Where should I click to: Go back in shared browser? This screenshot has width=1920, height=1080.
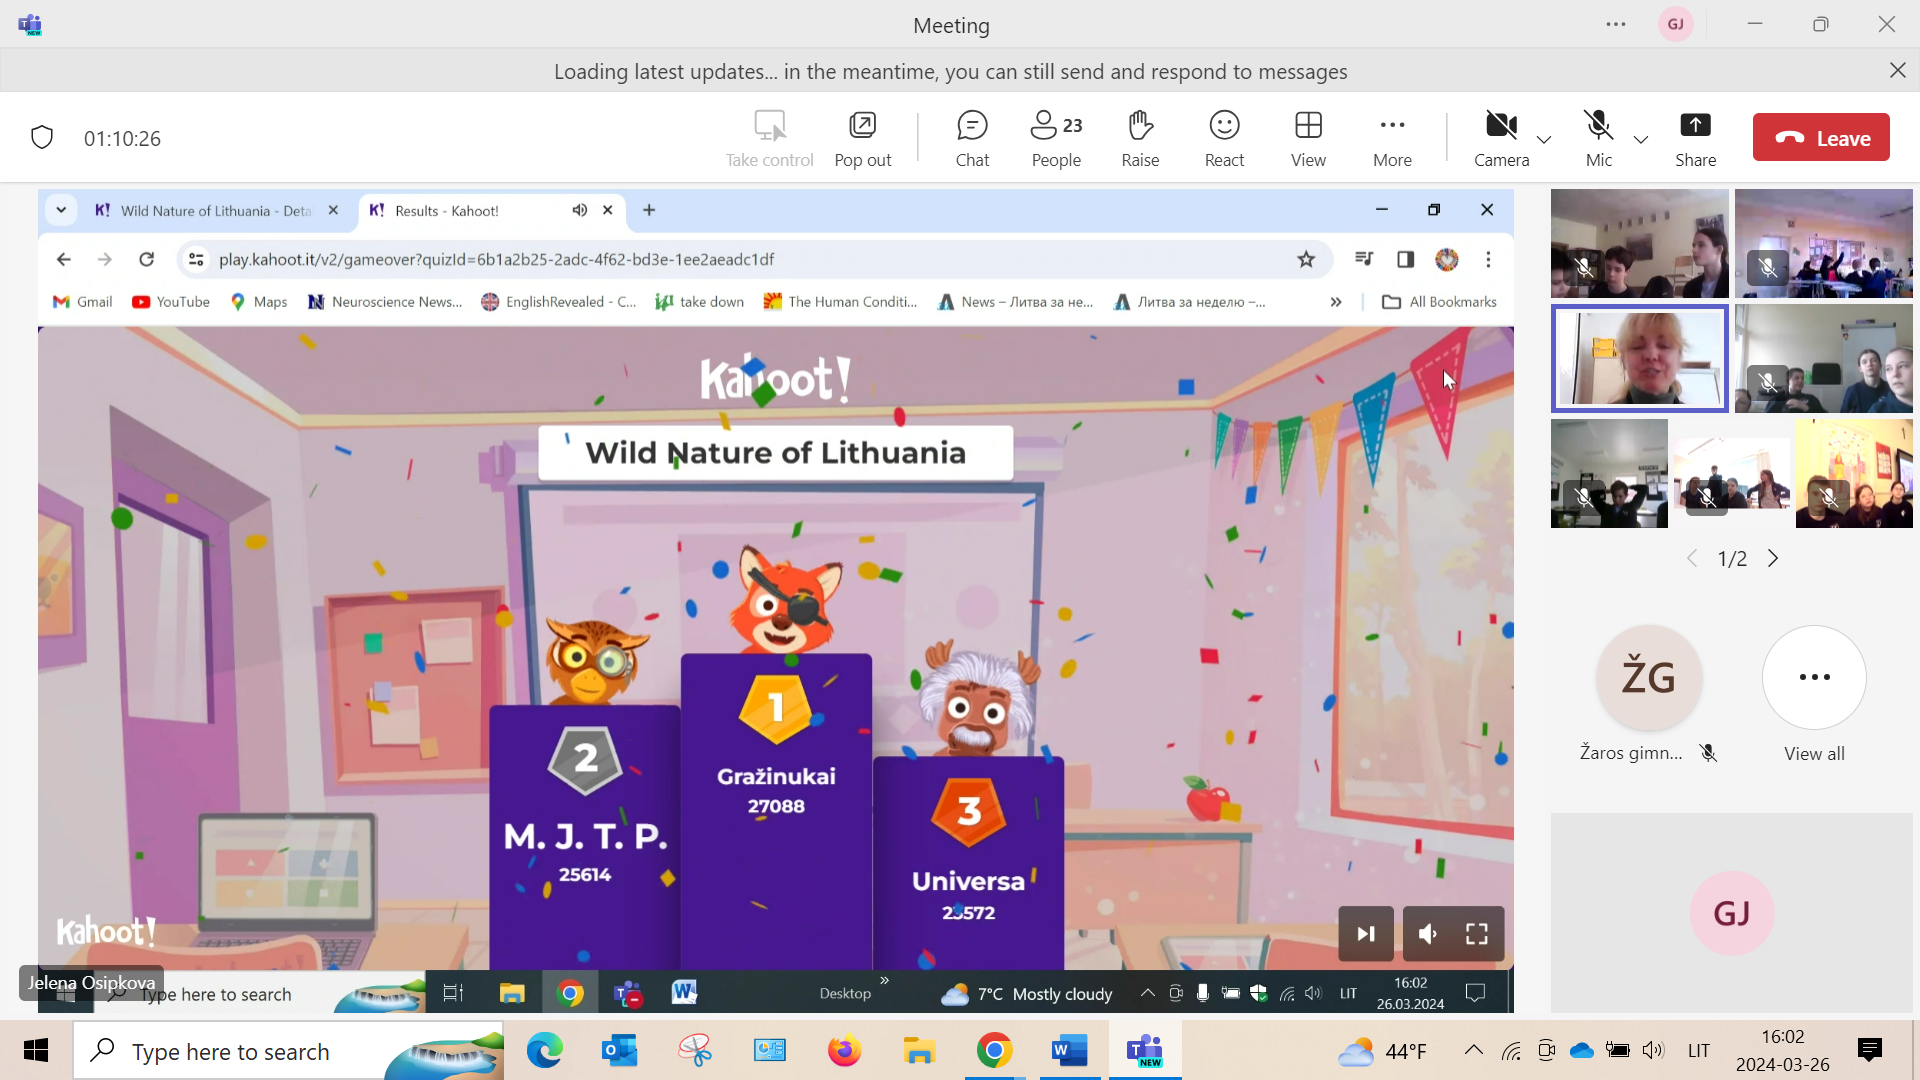[x=64, y=259]
